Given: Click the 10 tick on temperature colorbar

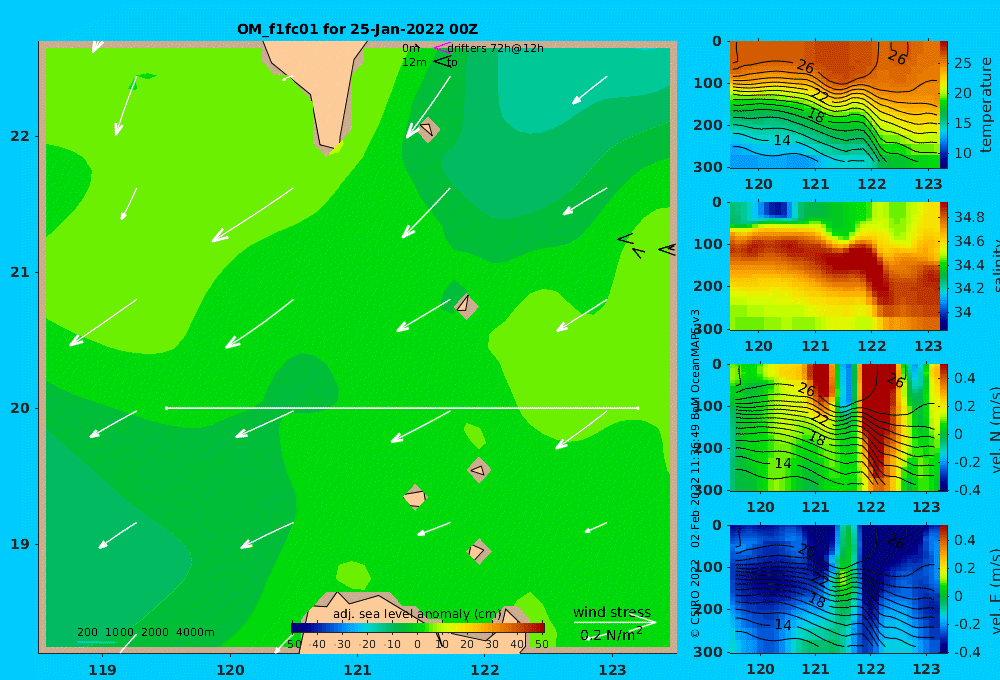Looking at the screenshot, I should coord(962,153).
